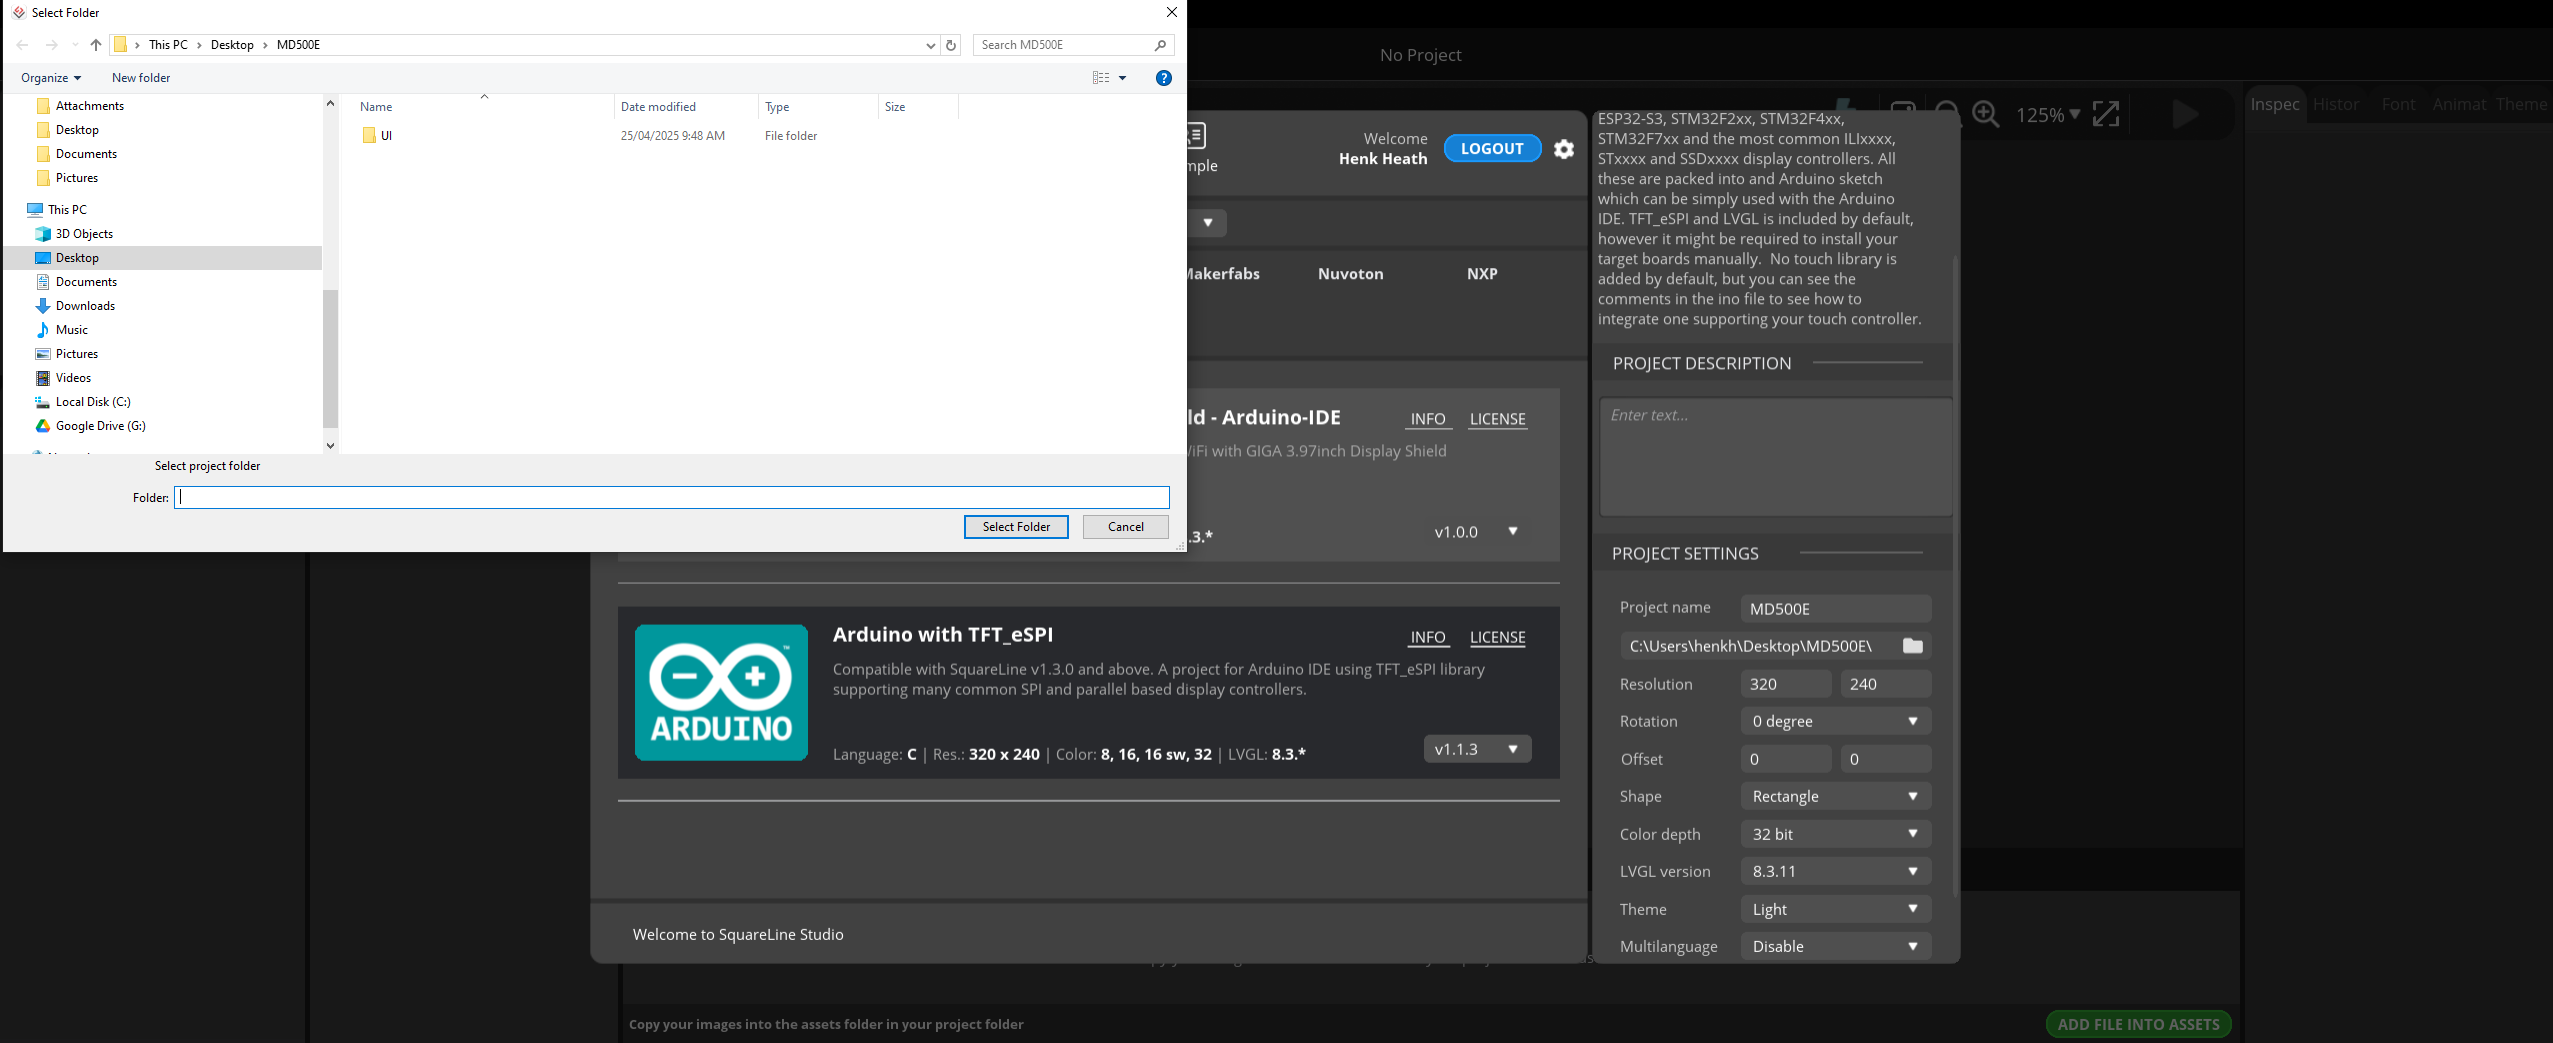Go forward in Select Folder dialog

51,45
